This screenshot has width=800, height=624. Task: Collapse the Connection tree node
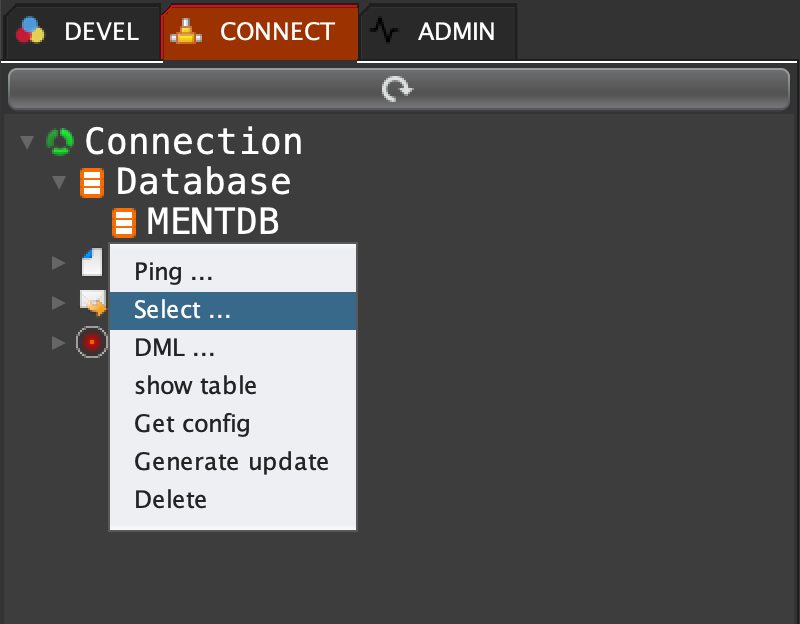pyautogui.click(x=27, y=143)
